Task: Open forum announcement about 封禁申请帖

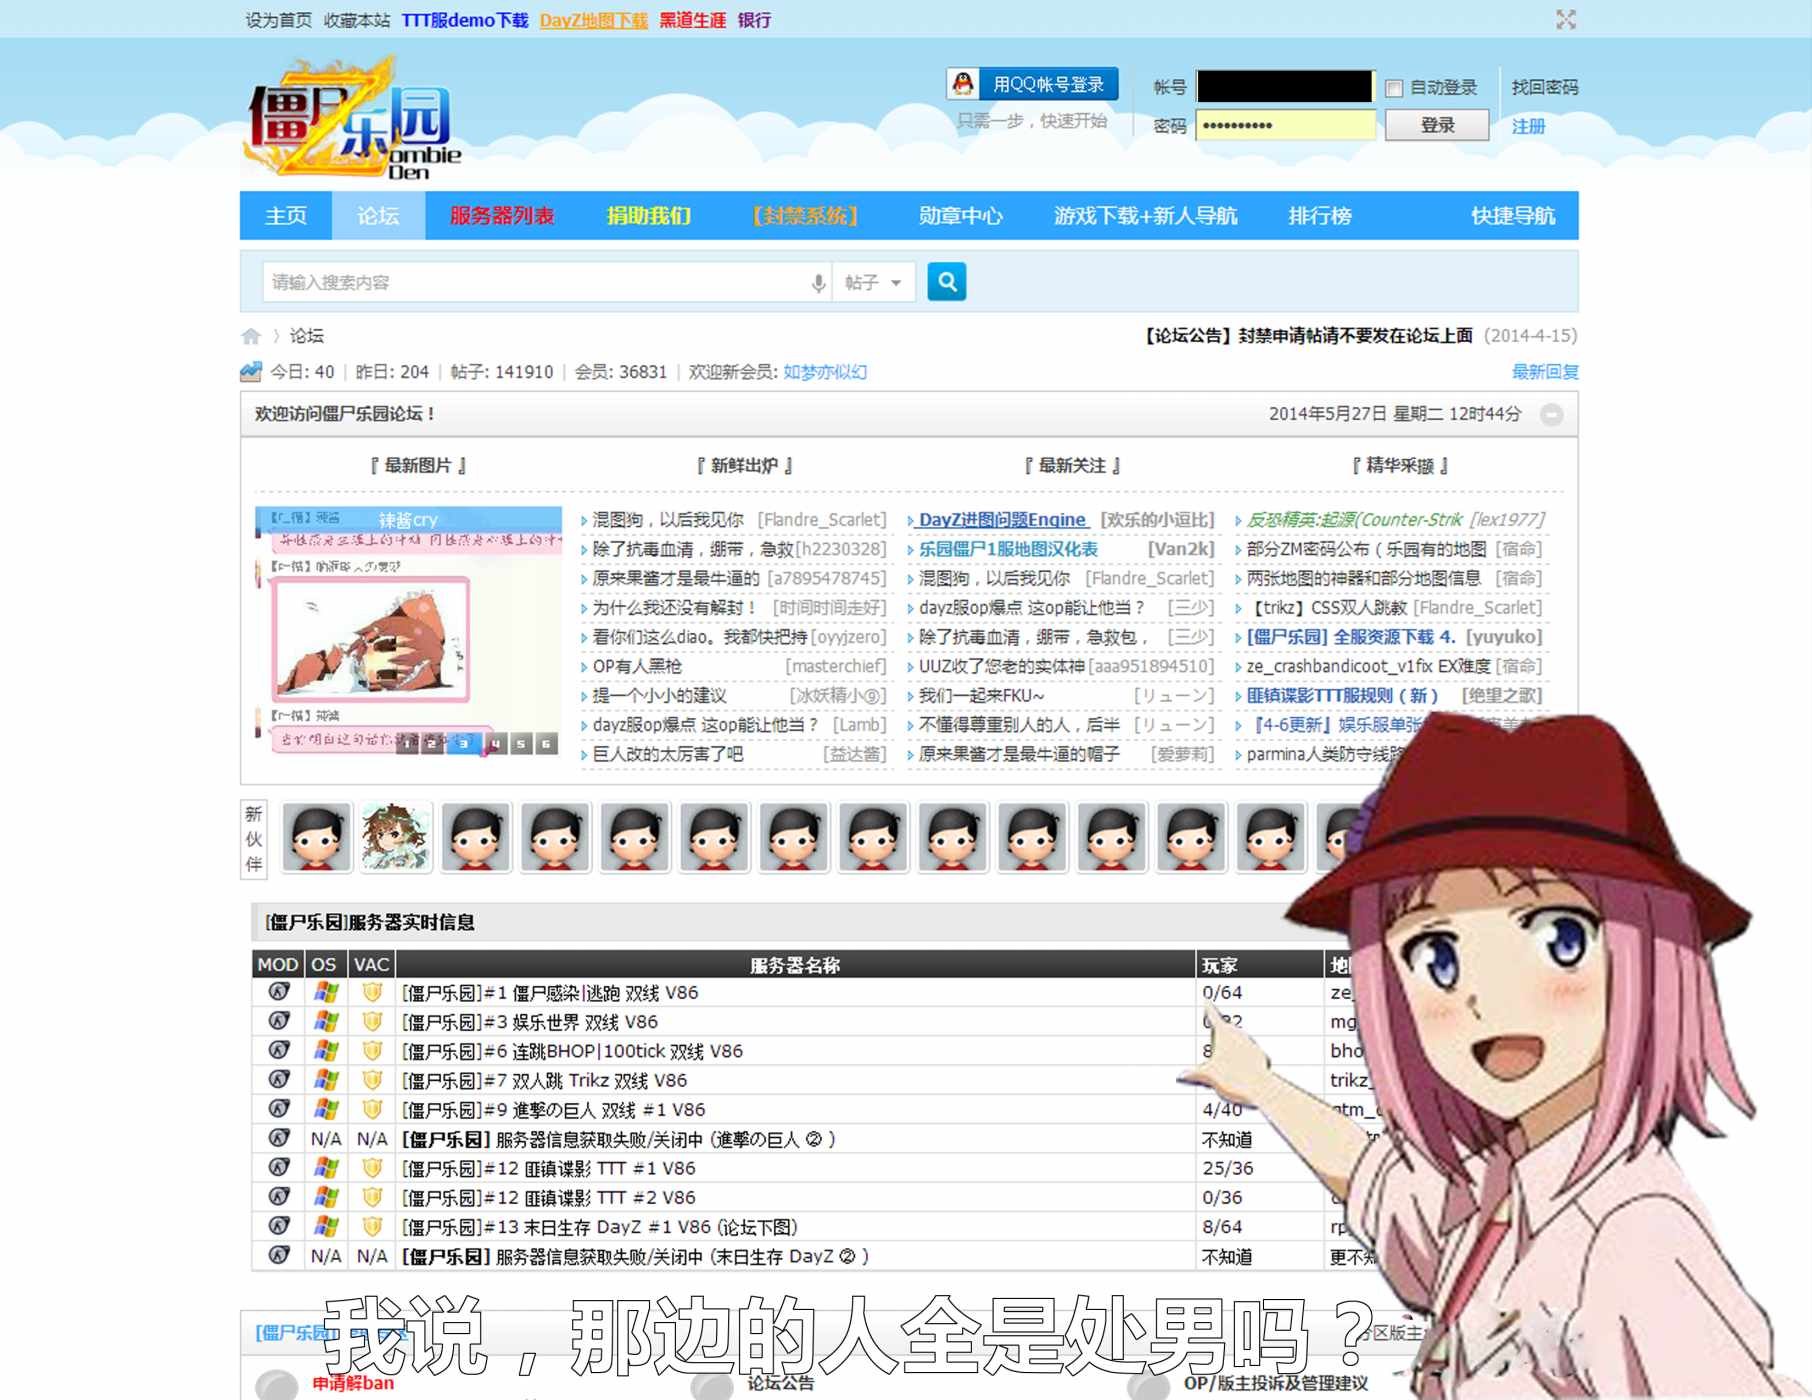Action: [1308, 336]
